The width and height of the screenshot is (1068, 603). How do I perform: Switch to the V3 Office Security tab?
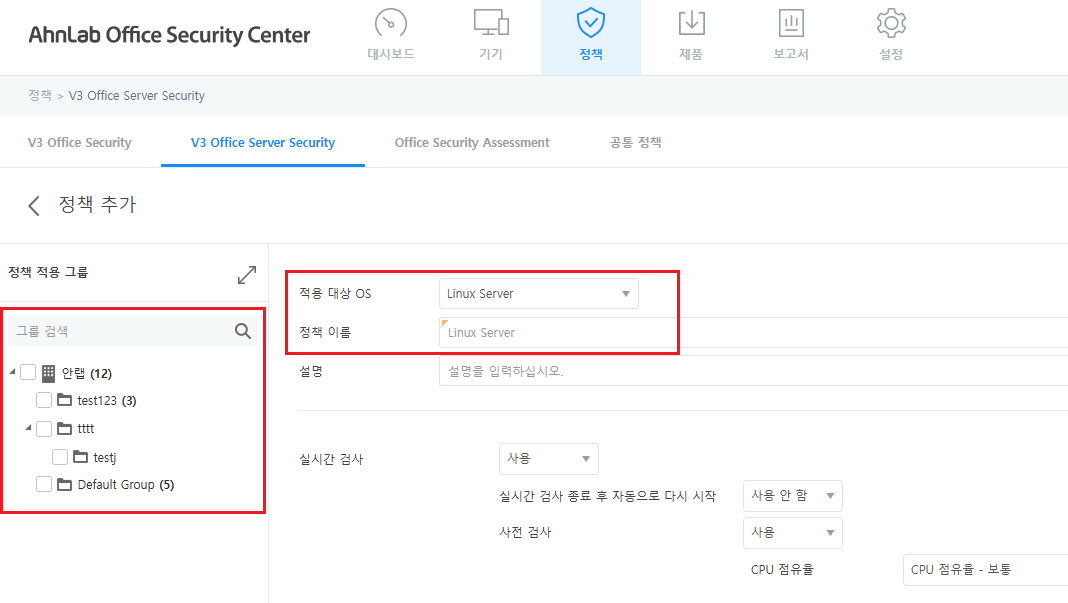click(x=80, y=142)
